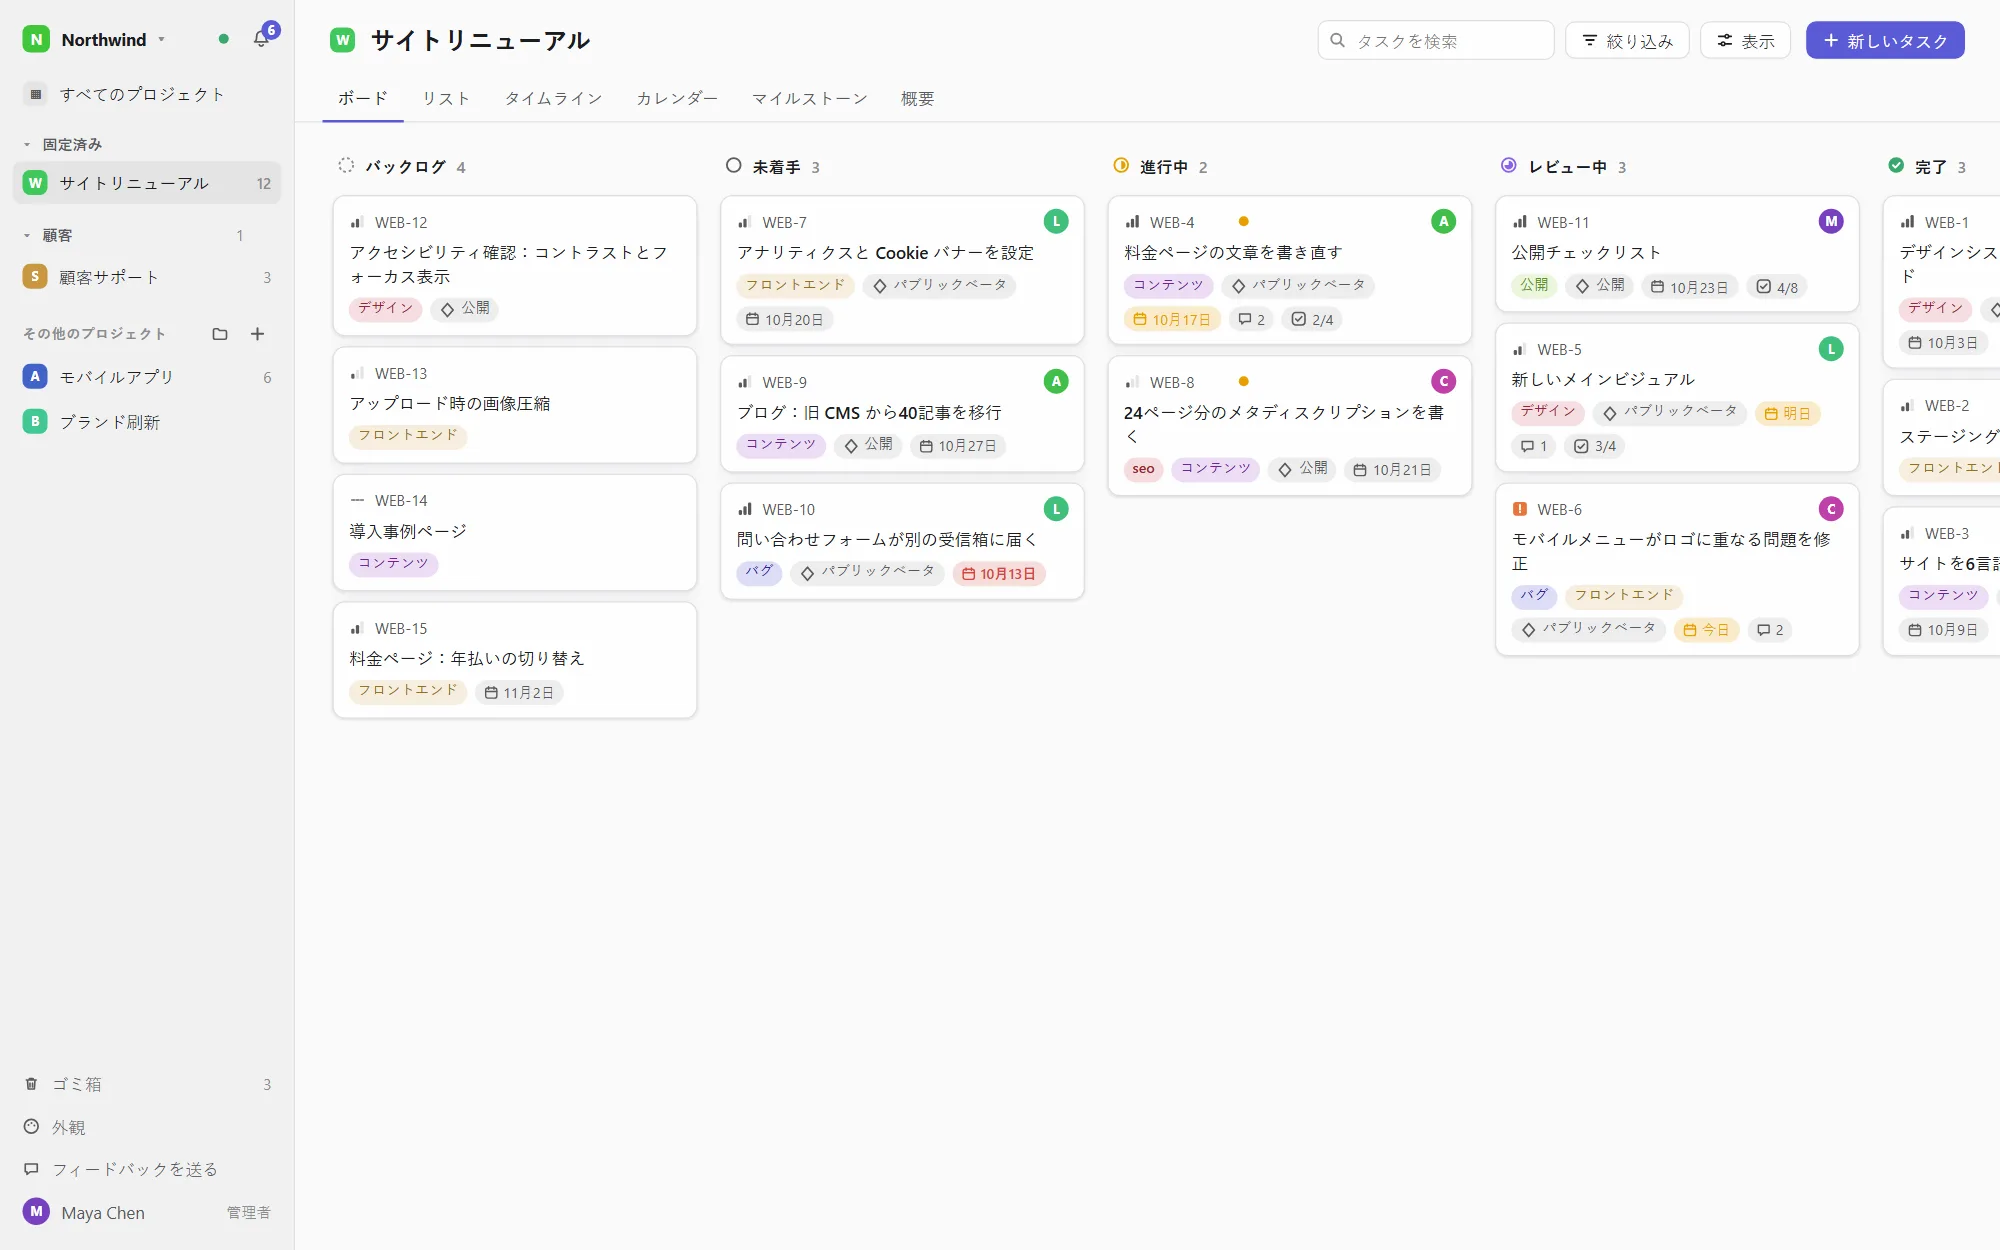Viewport: 2000px width, 1250px height.
Task: Click the 4/8 checklist badge on WEB-11
Action: click(x=1777, y=287)
